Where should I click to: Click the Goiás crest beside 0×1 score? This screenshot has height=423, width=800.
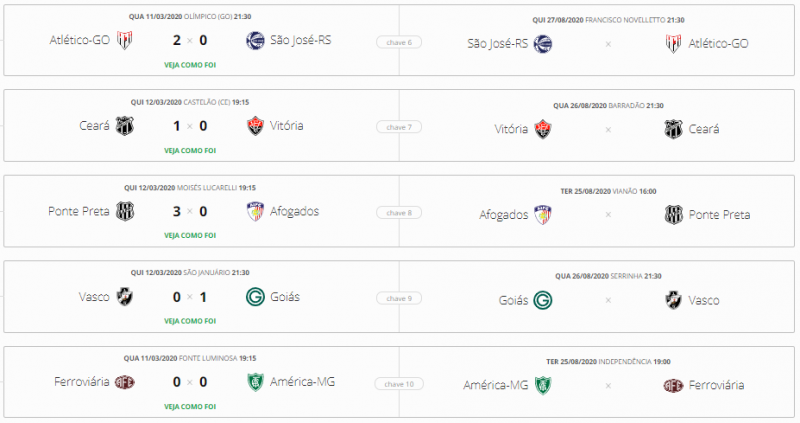click(x=255, y=297)
